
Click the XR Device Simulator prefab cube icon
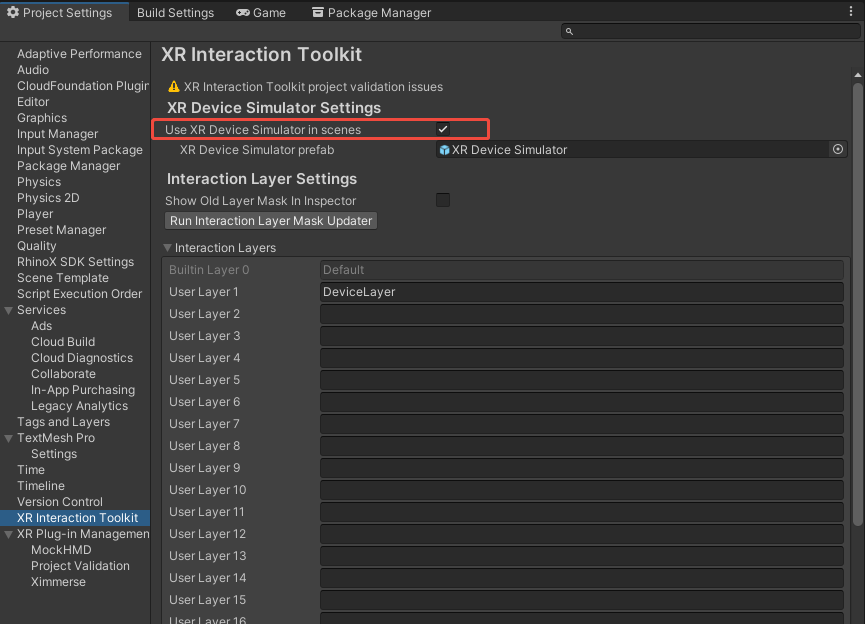[444, 150]
